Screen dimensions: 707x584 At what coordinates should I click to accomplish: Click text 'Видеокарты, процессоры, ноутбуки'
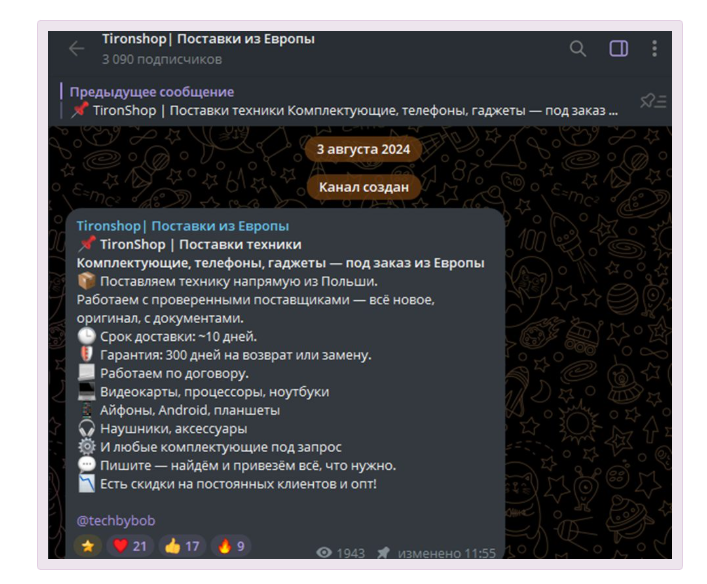click(215, 392)
